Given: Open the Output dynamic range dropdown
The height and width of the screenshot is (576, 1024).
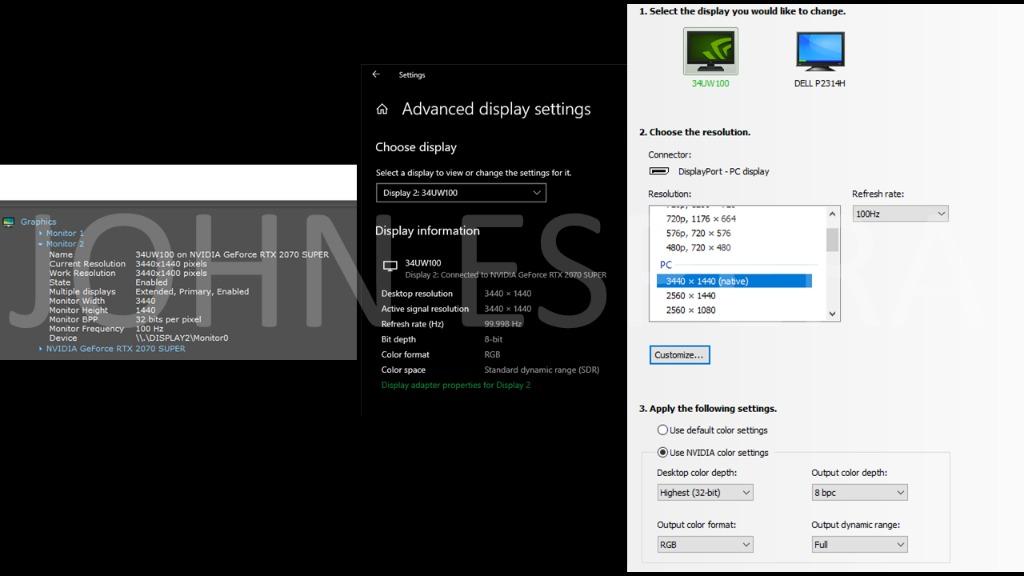Looking at the screenshot, I should pyautogui.click(x=859, y=545).
